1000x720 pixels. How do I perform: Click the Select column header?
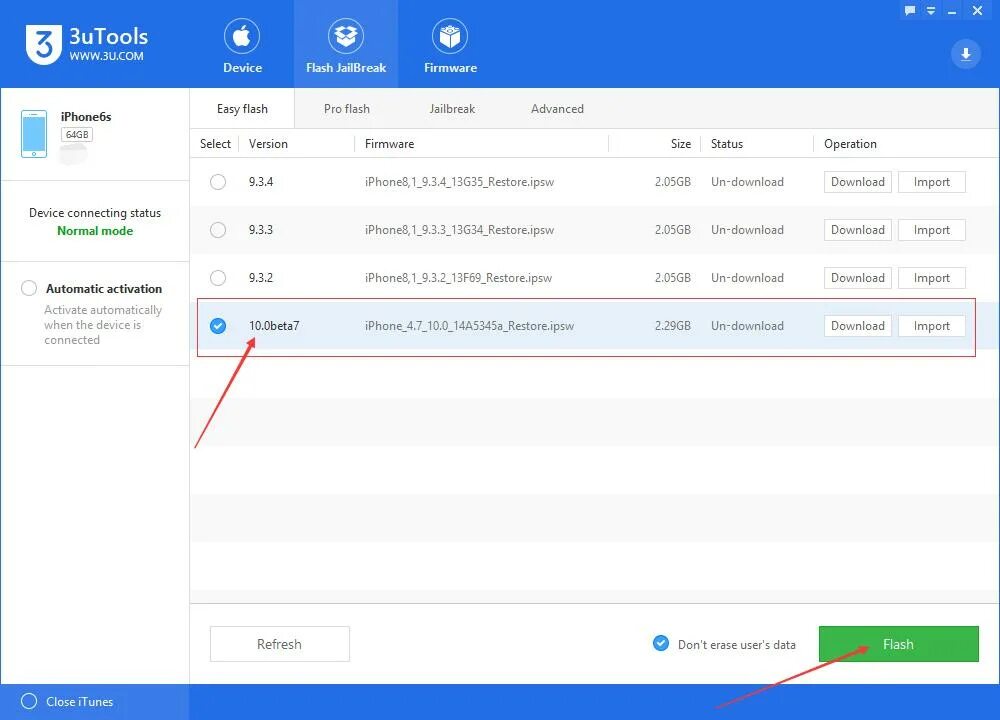click(215, 143)
